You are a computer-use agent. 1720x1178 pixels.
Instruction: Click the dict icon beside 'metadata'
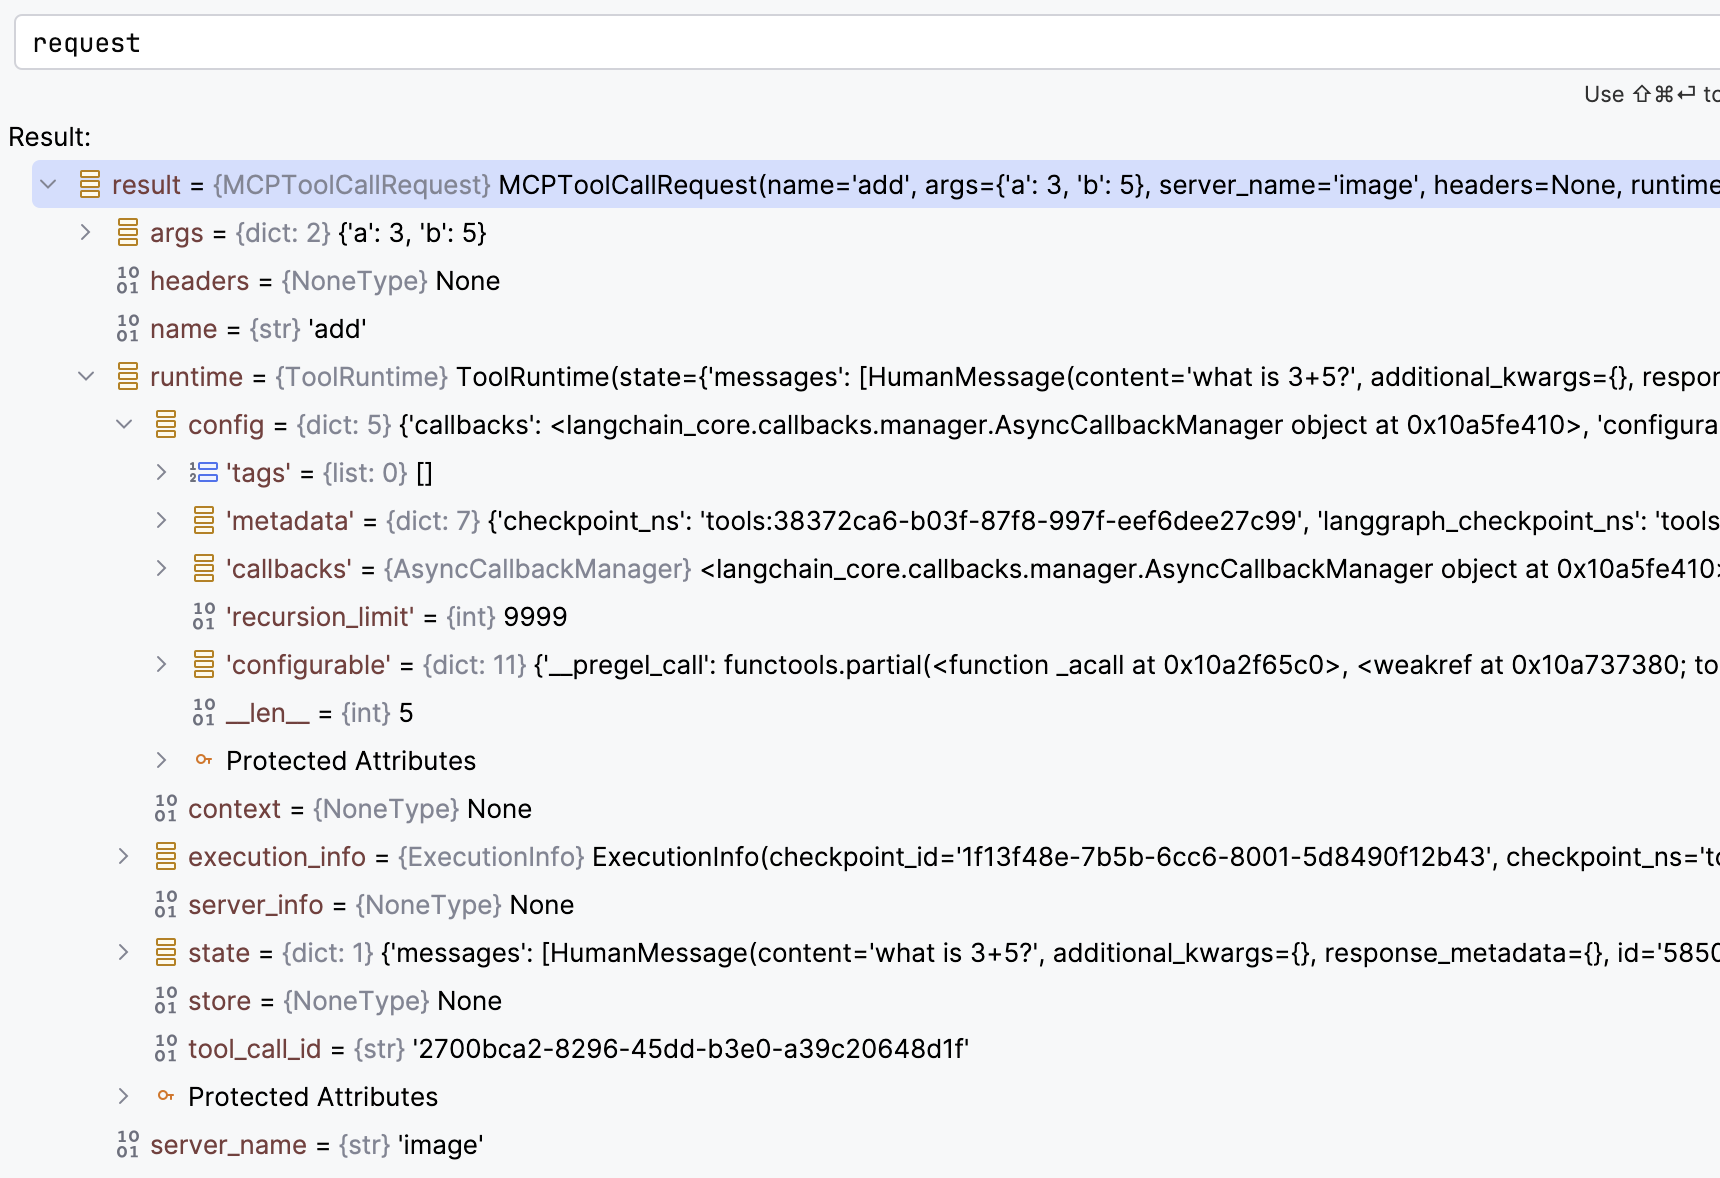click(204, 521)
